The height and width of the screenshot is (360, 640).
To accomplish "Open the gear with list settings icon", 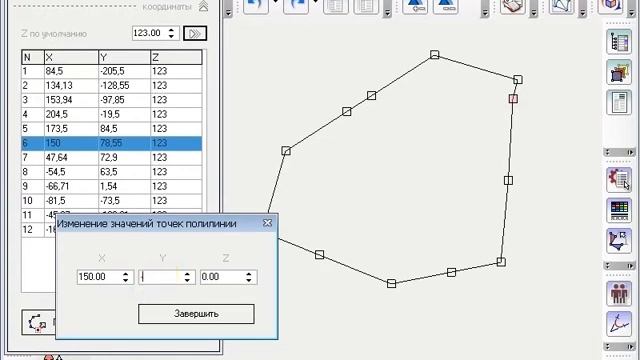I will pyautogui.click(x=619, y=180).
